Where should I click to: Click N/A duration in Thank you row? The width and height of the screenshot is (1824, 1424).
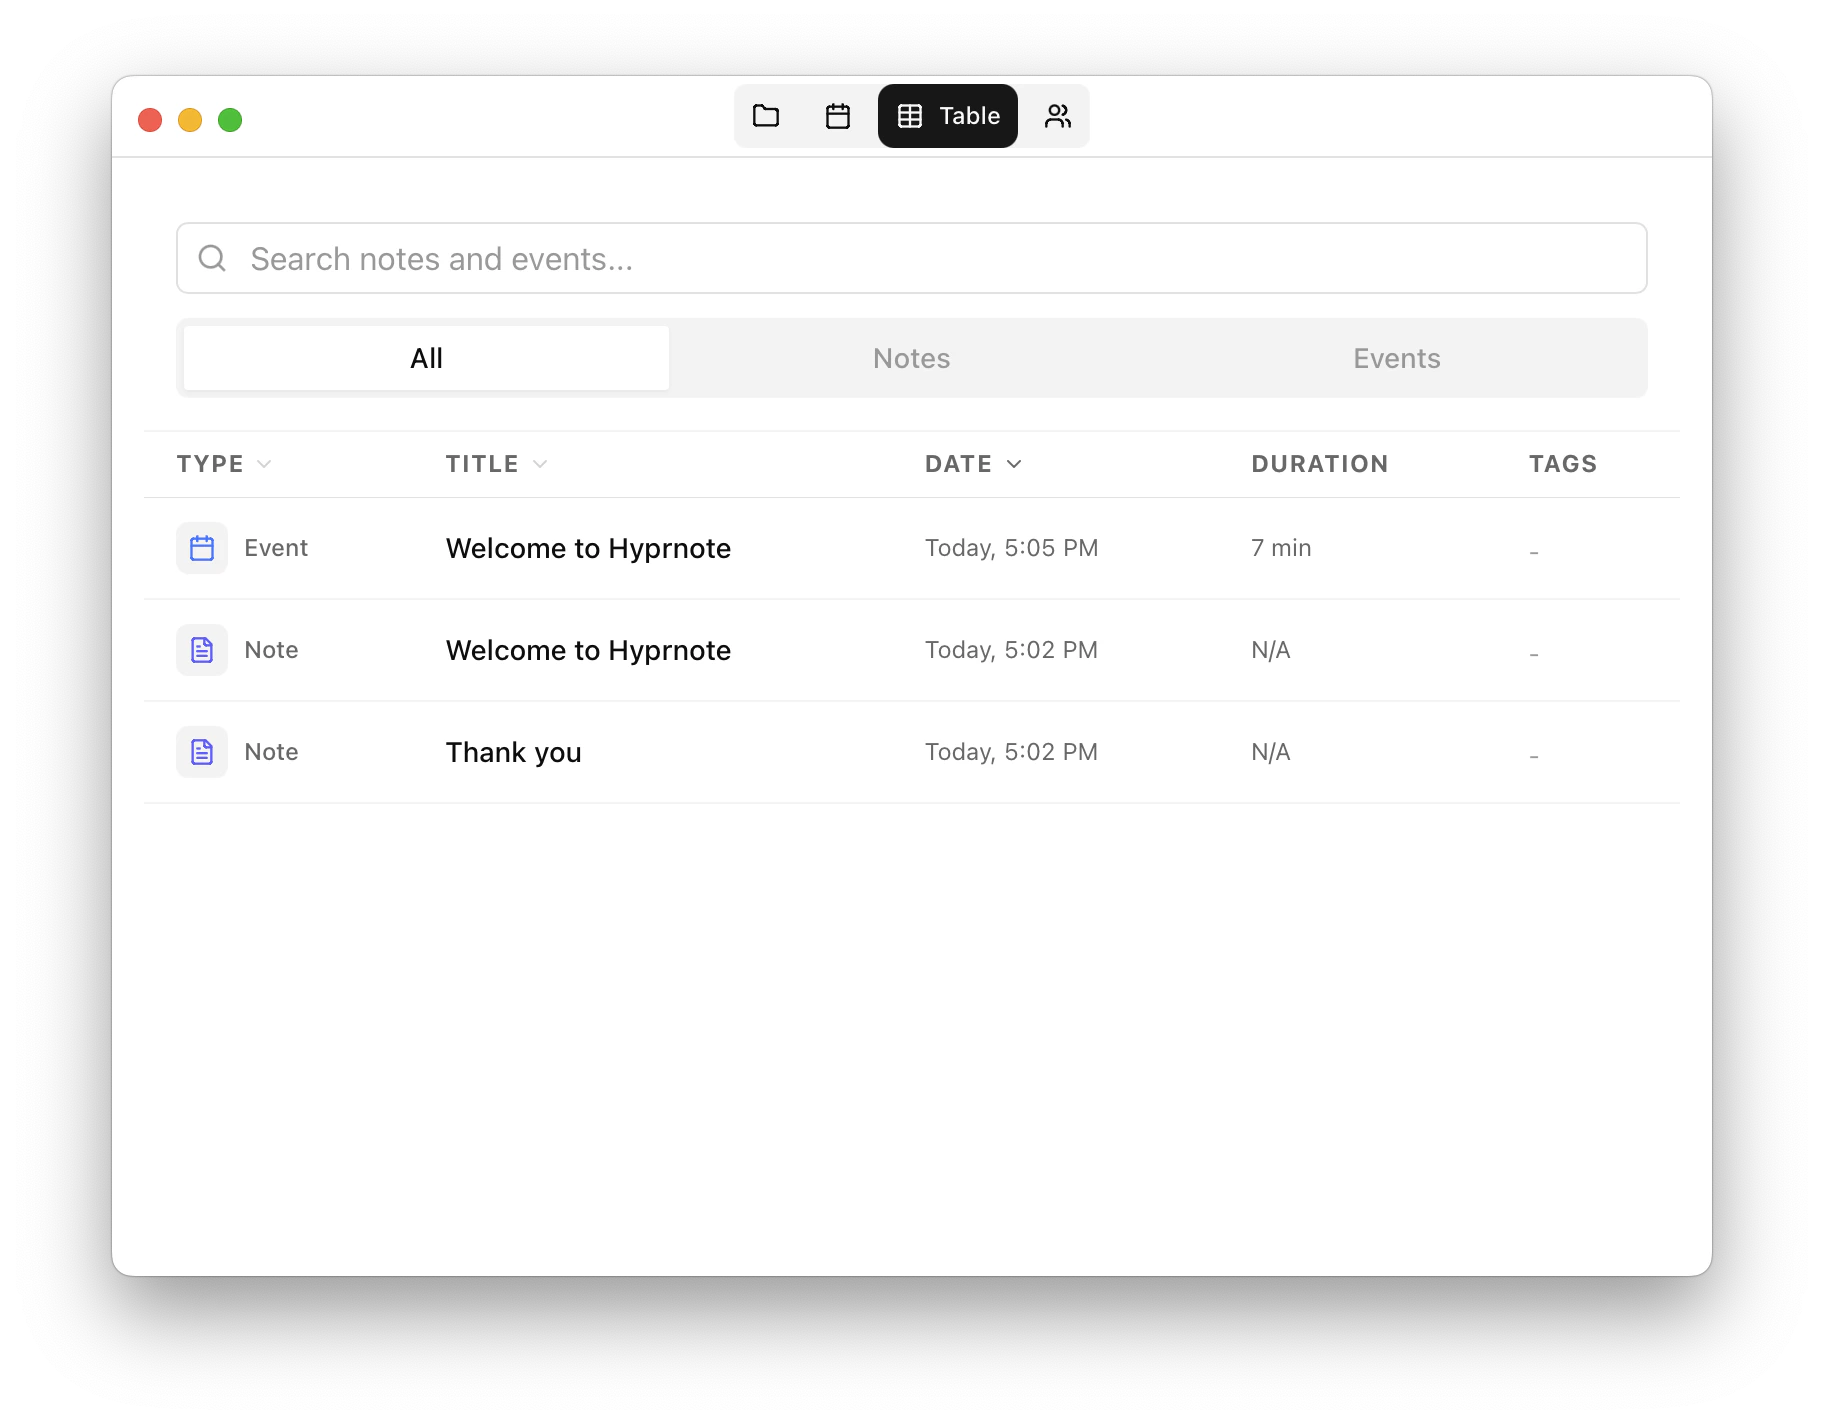pos(1270,752)
